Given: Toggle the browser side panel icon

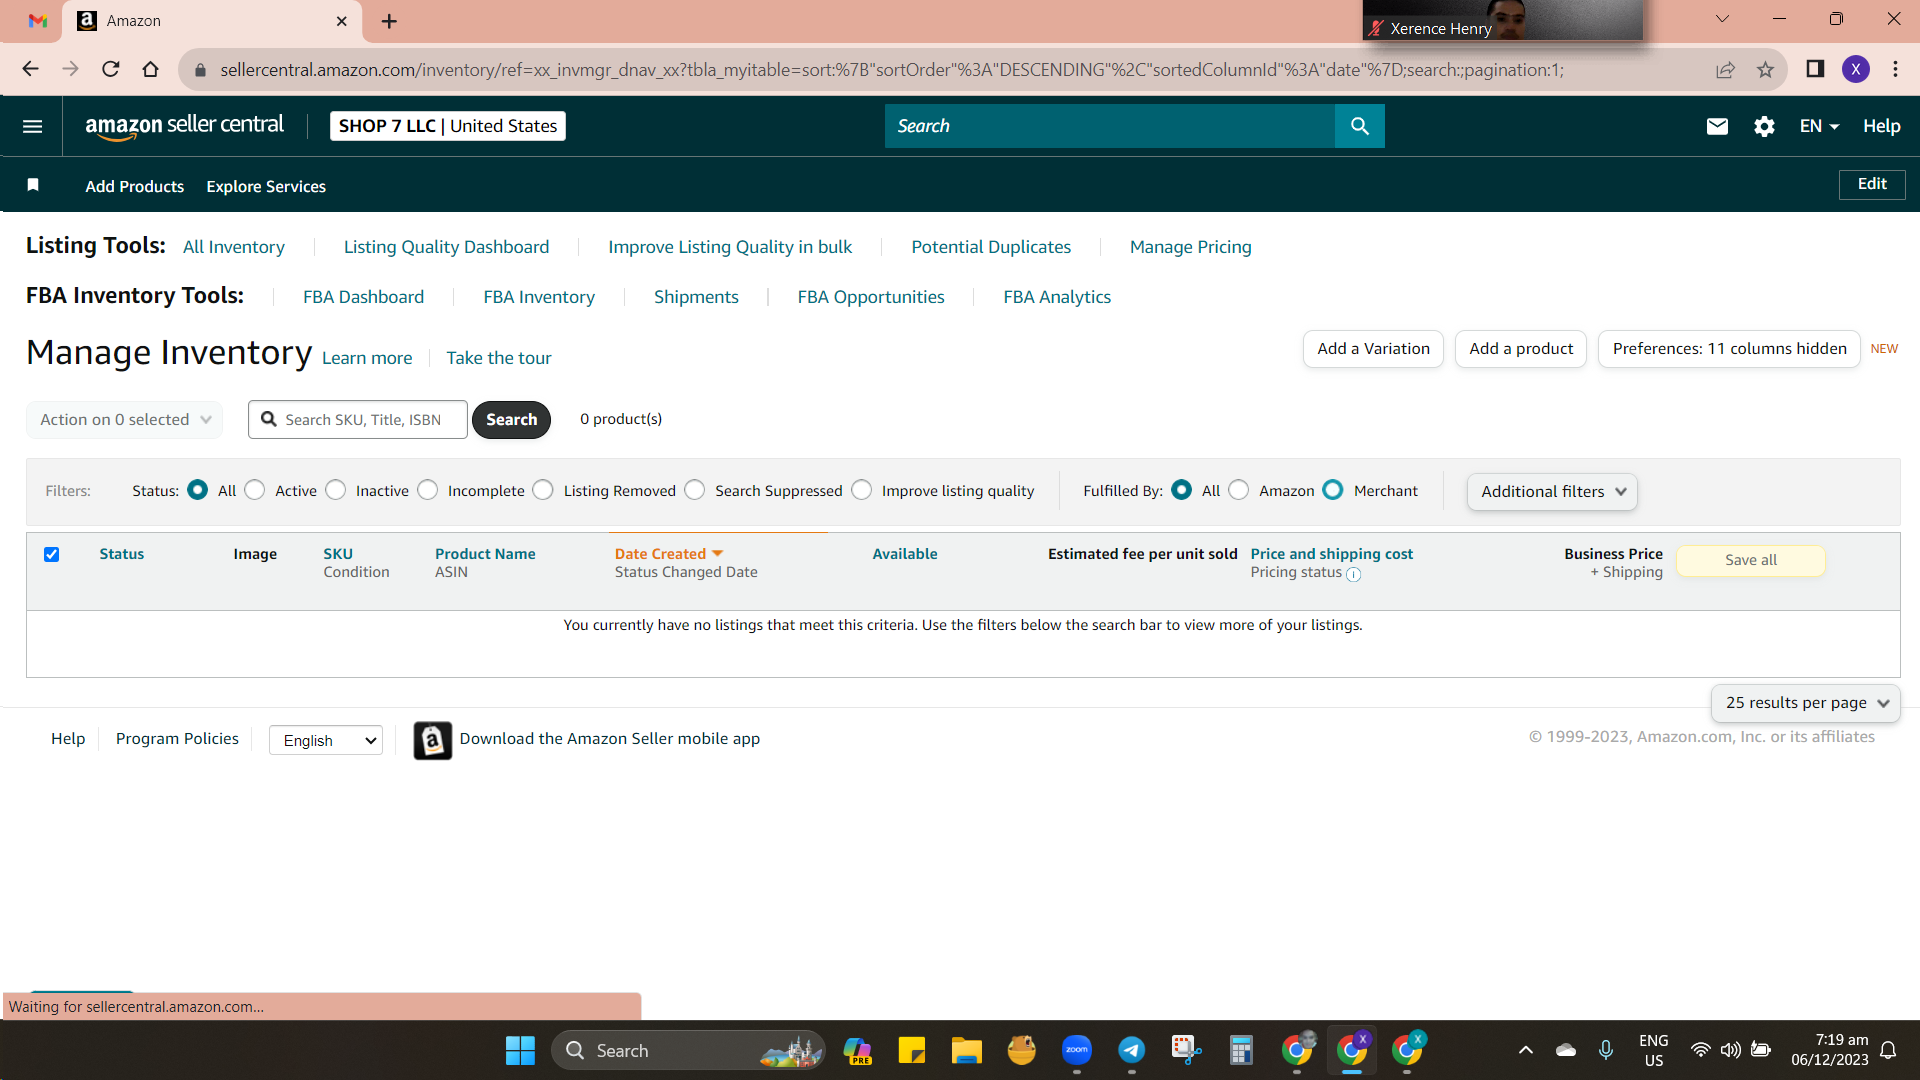Looking at the screenshot, I should pyautogui.click(x=1815, y=69).
